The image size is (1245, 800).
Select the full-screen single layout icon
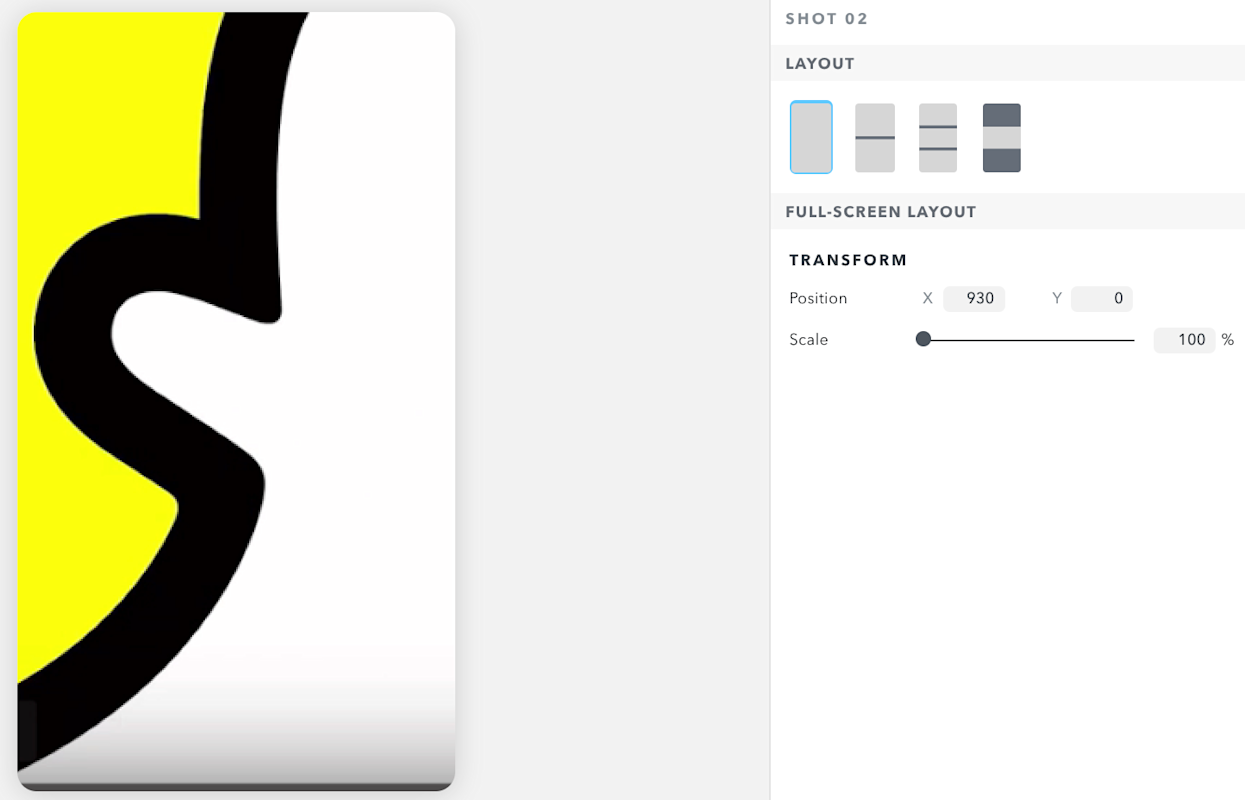point(811,137)
